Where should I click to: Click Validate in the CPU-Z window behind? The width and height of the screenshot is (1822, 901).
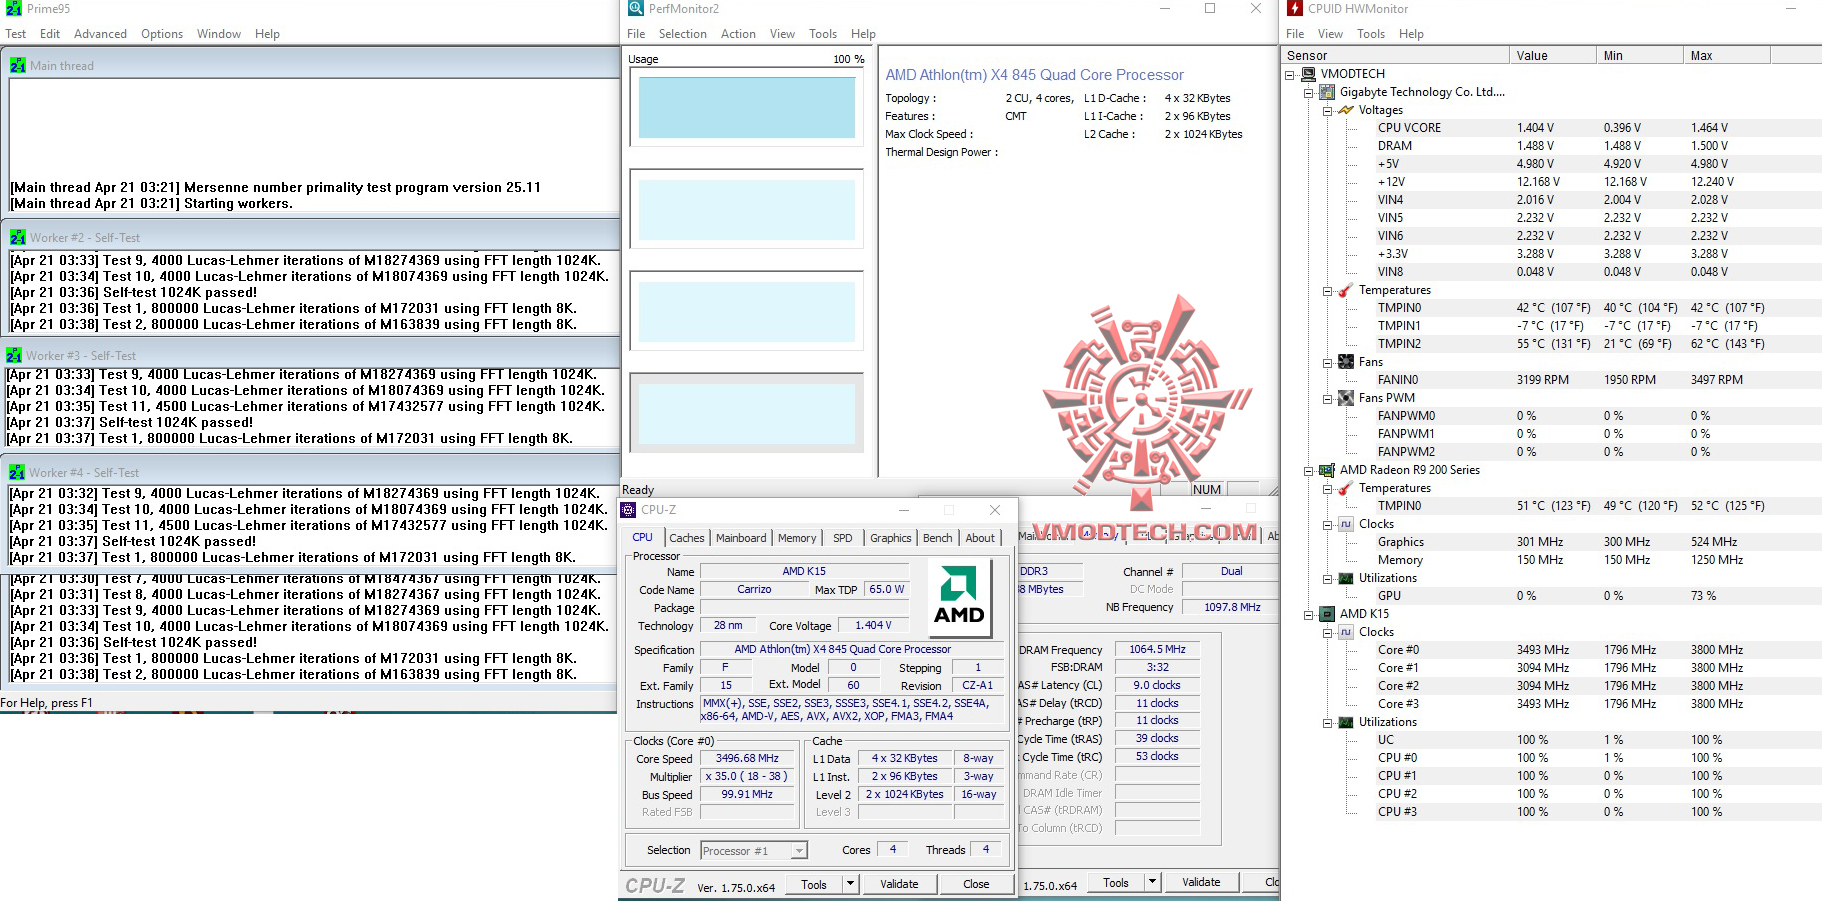1201,882
